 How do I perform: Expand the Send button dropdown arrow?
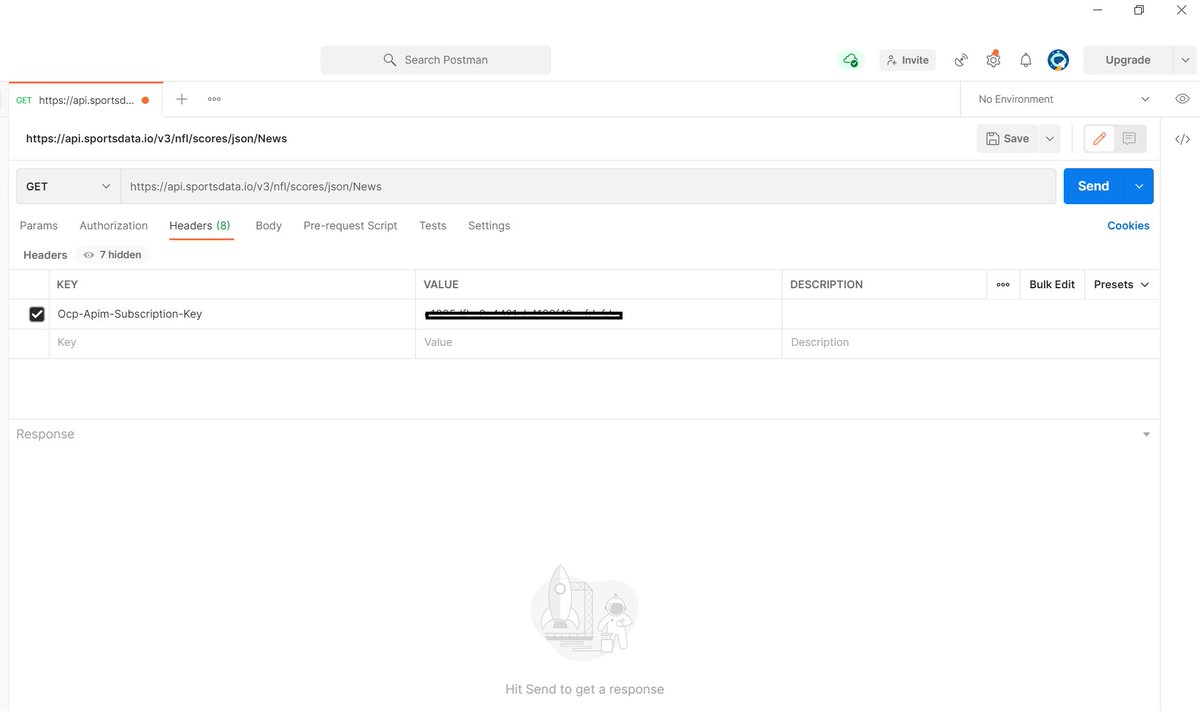coord(1139,186)
